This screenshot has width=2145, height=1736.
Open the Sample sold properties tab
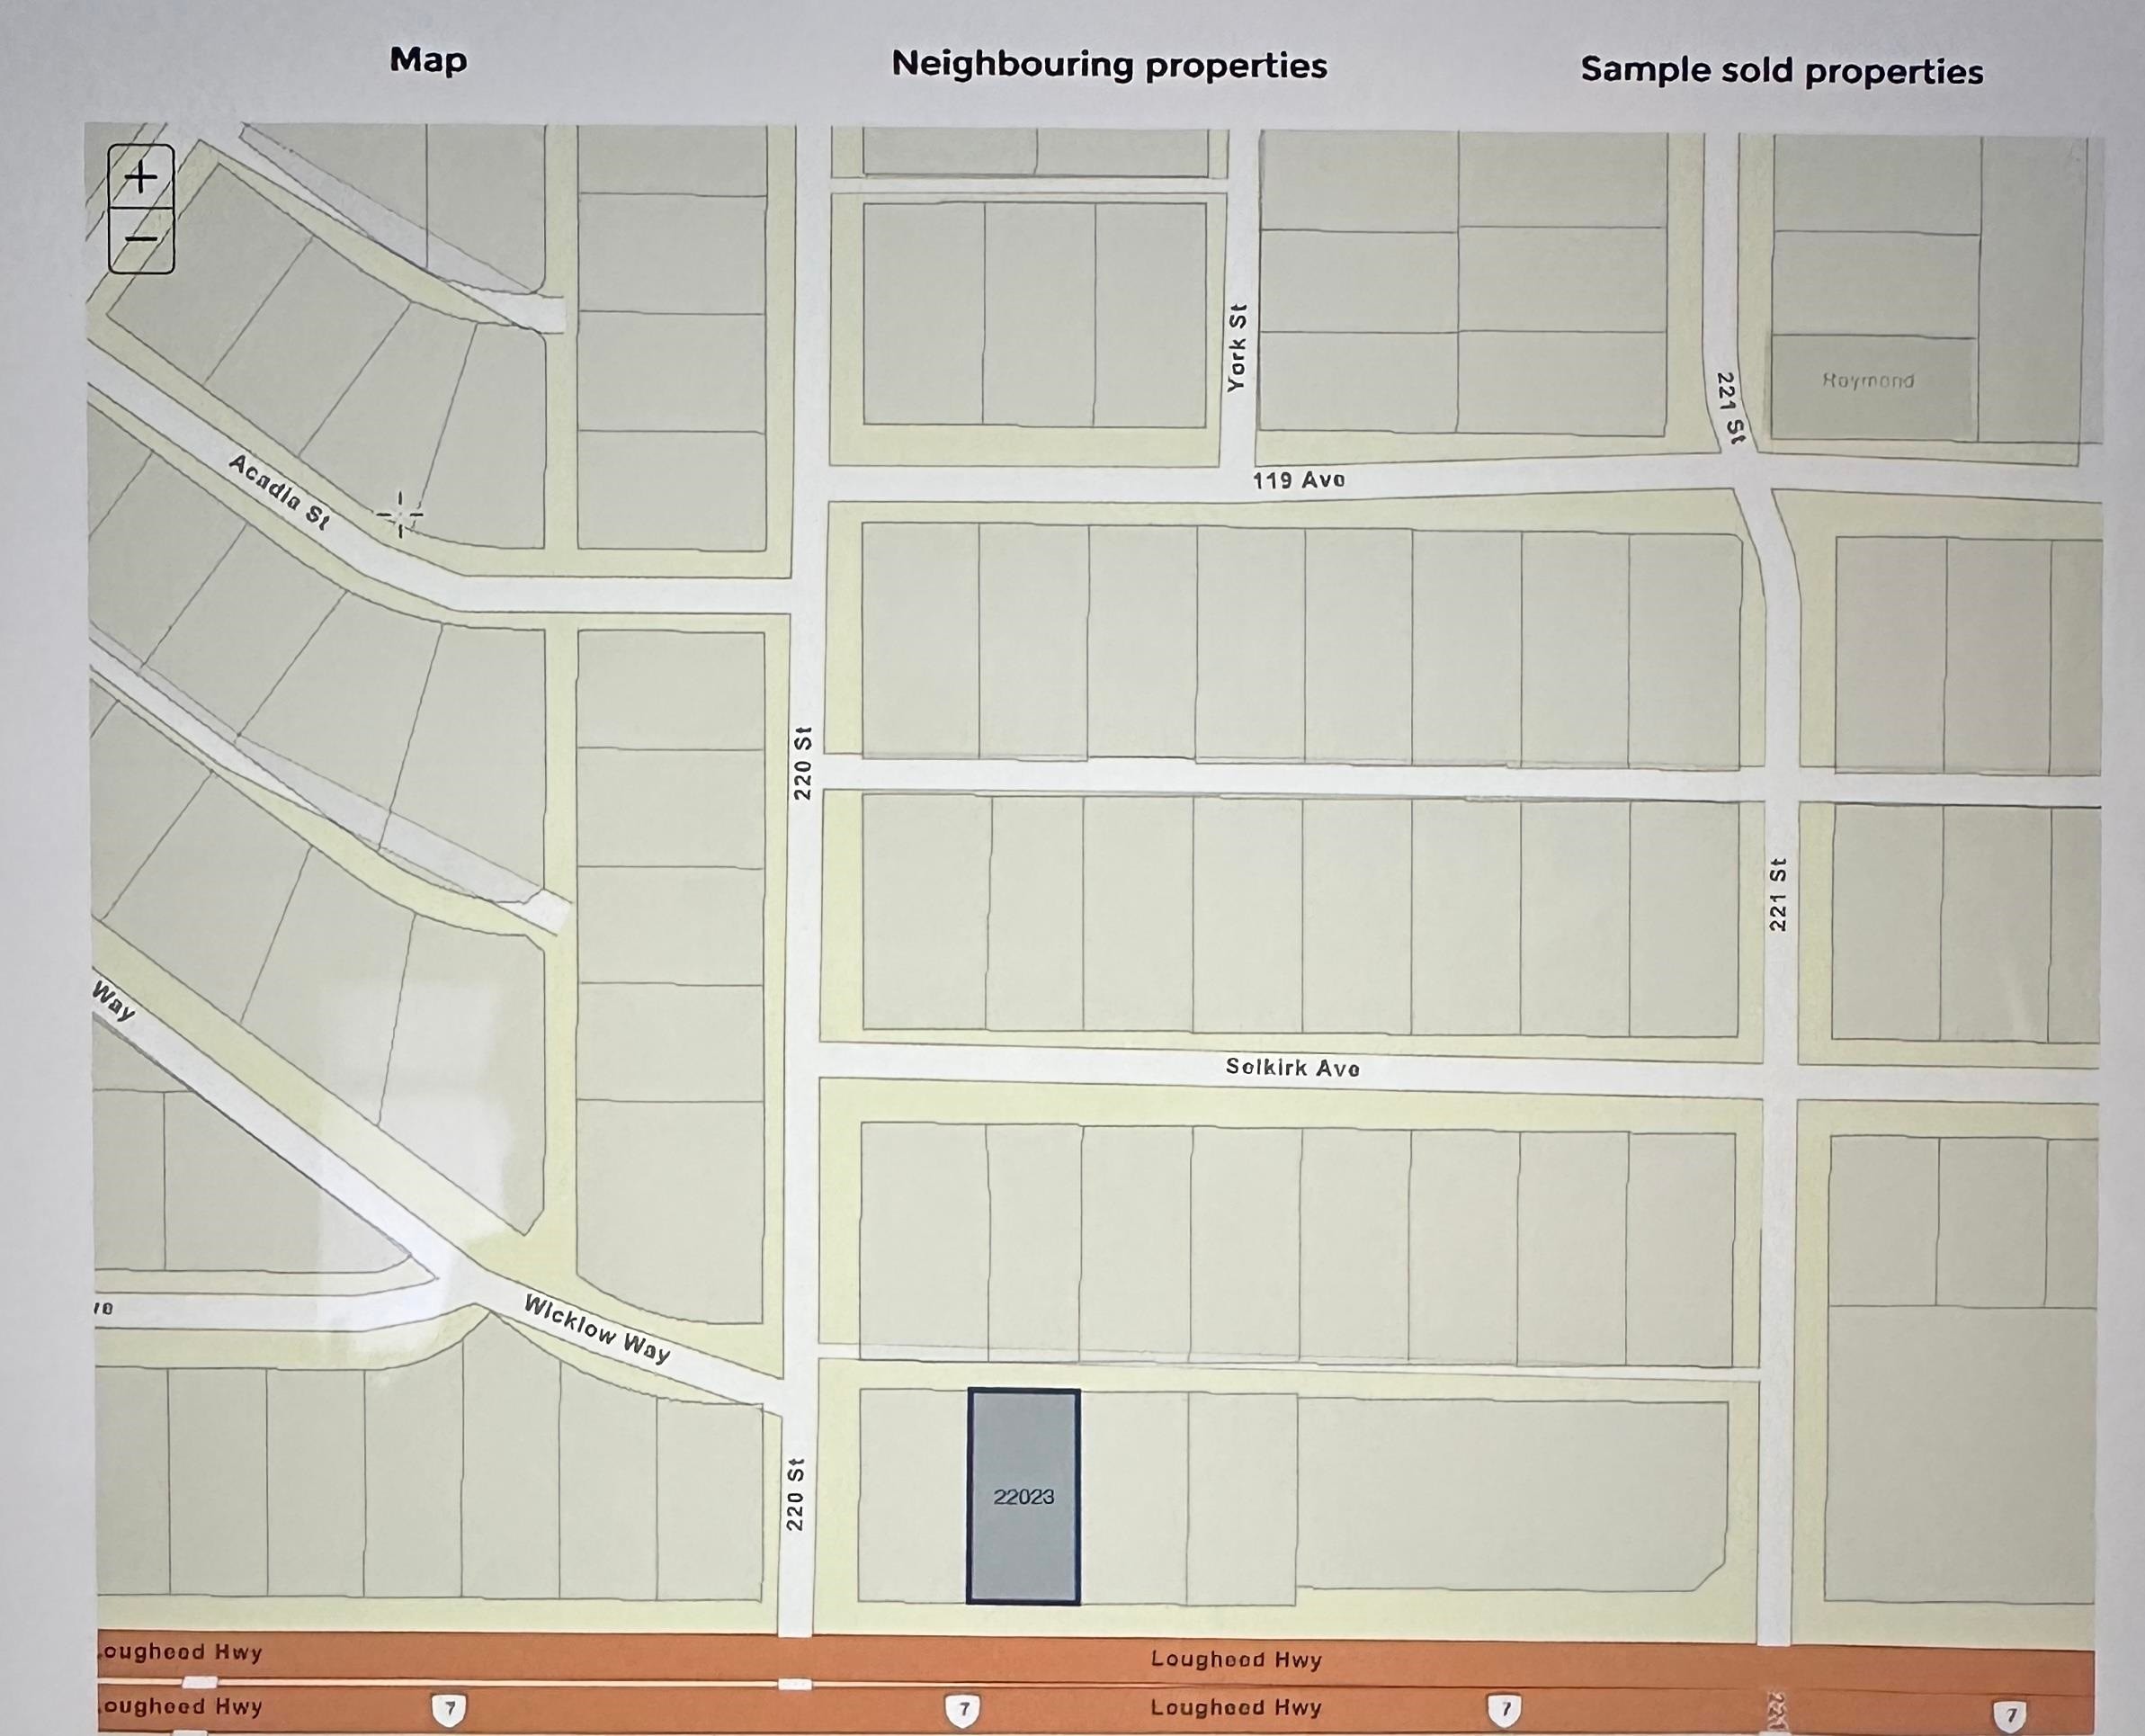click(x=1781, y=71)
